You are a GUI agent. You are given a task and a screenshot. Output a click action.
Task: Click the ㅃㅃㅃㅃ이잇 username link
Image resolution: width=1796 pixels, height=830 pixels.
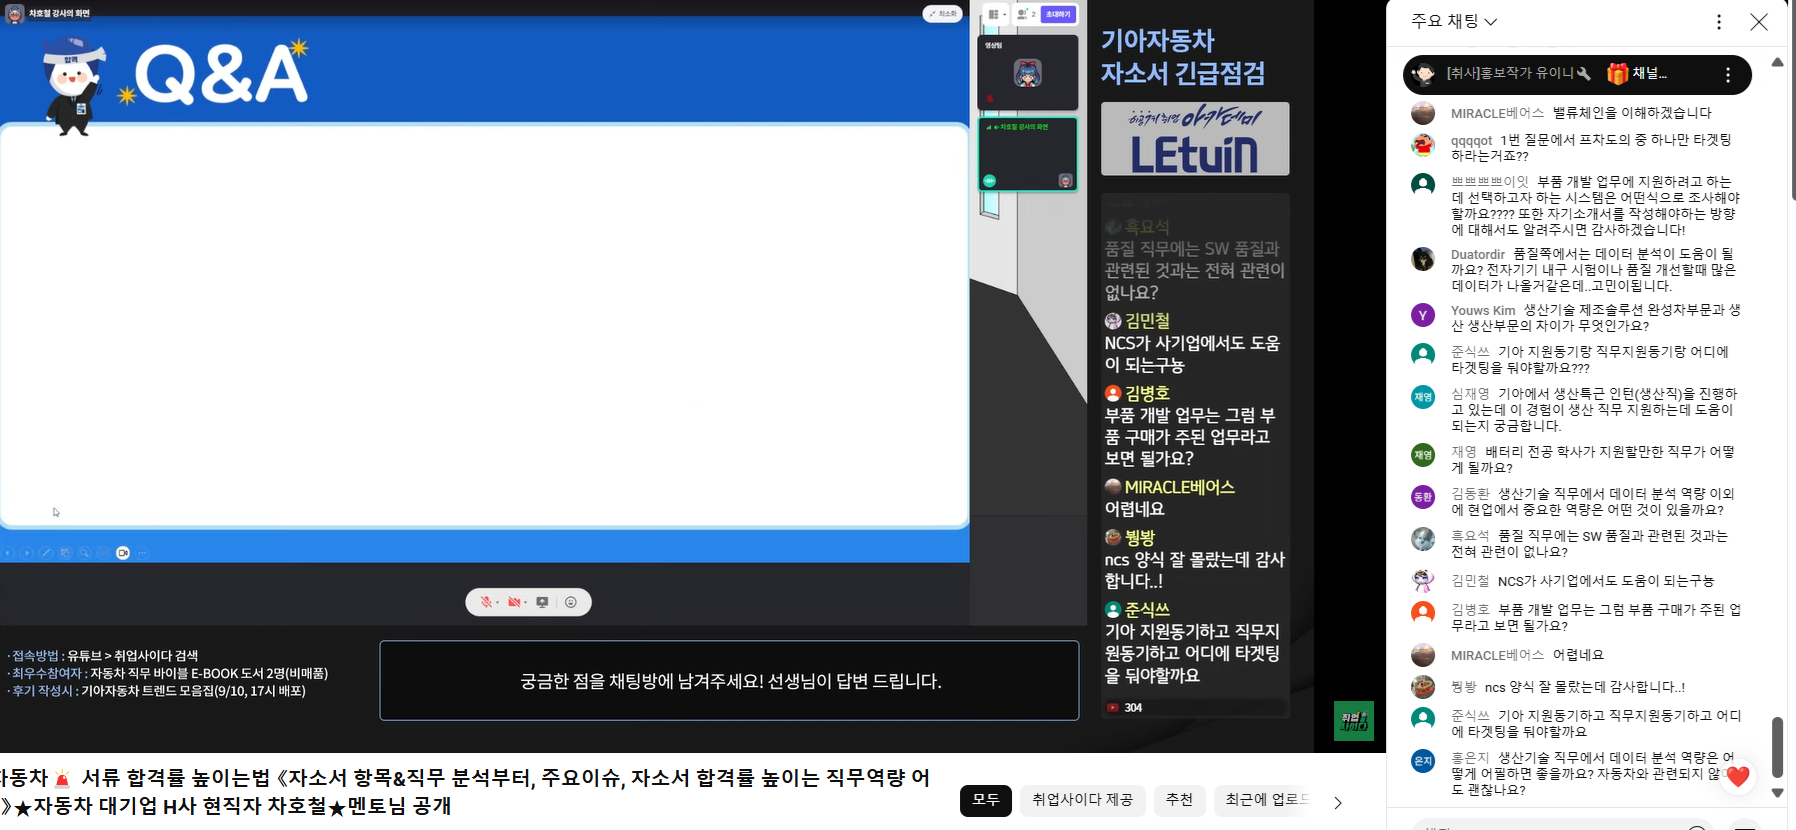pyautogui.click(x=1490, y=182)
